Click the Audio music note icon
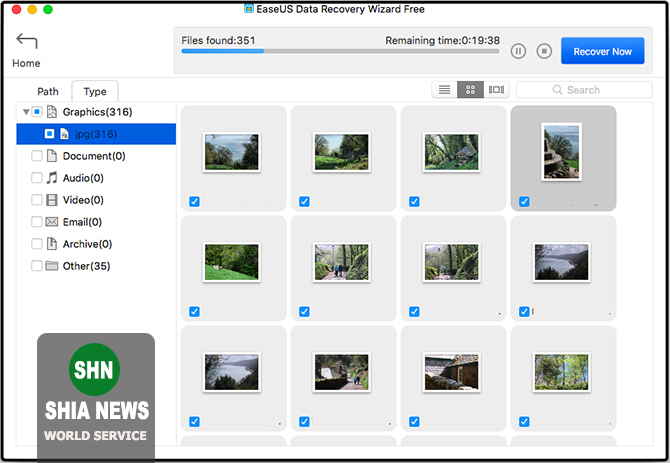This screenshot has height=463, width=670. pyautogui.click(x=52, y=178)
